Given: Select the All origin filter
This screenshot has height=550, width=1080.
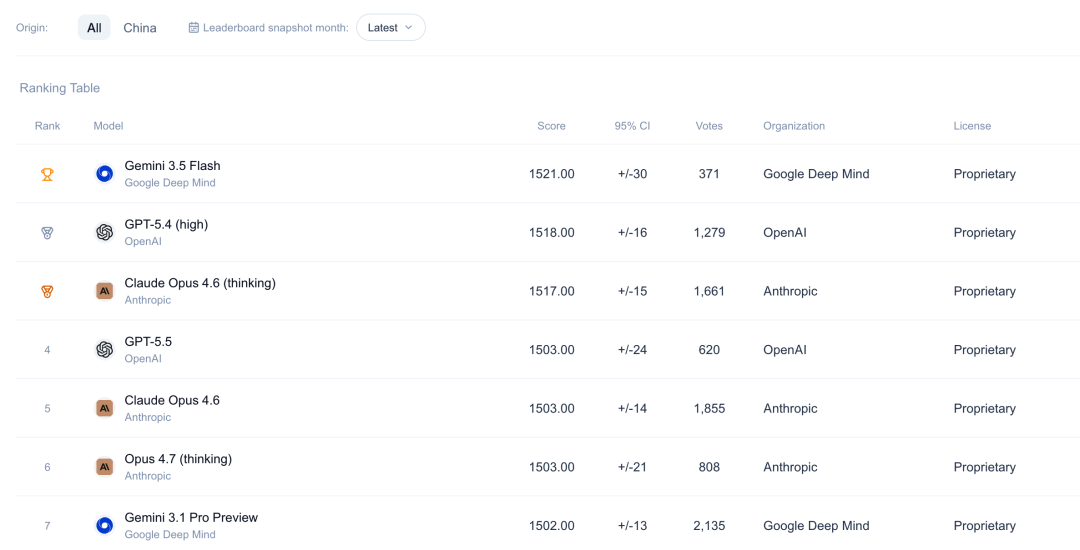Looking at the screenshot, I should click(x=94, y=28).
